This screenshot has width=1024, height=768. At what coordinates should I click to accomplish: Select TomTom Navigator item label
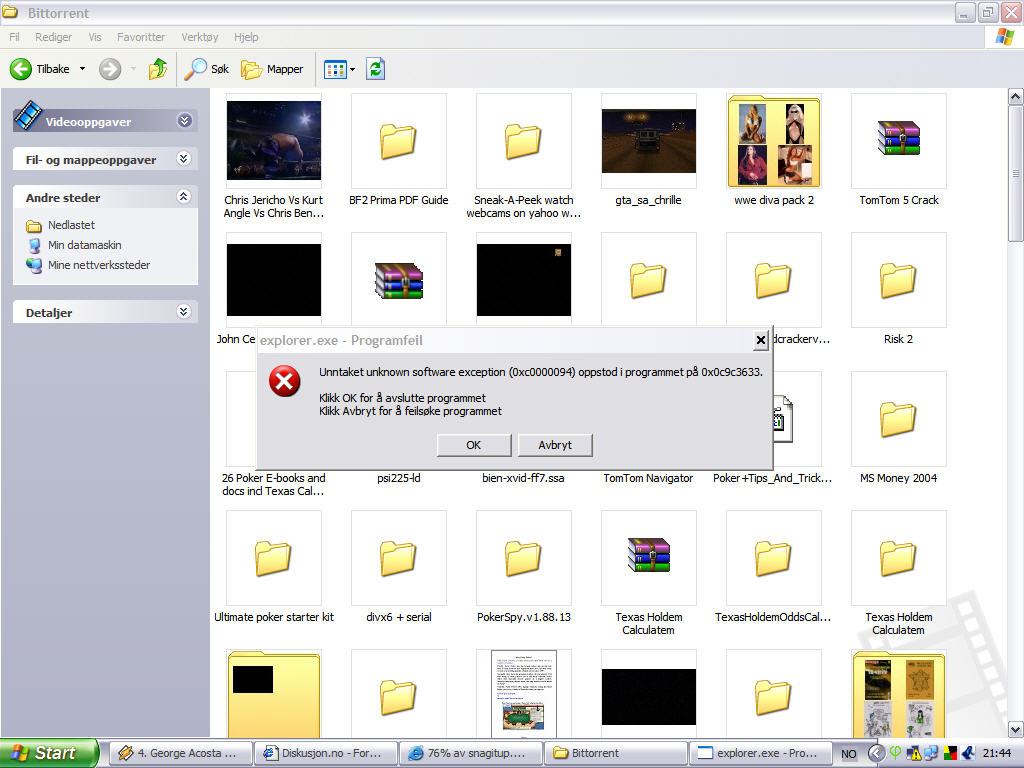pos(648,478)
